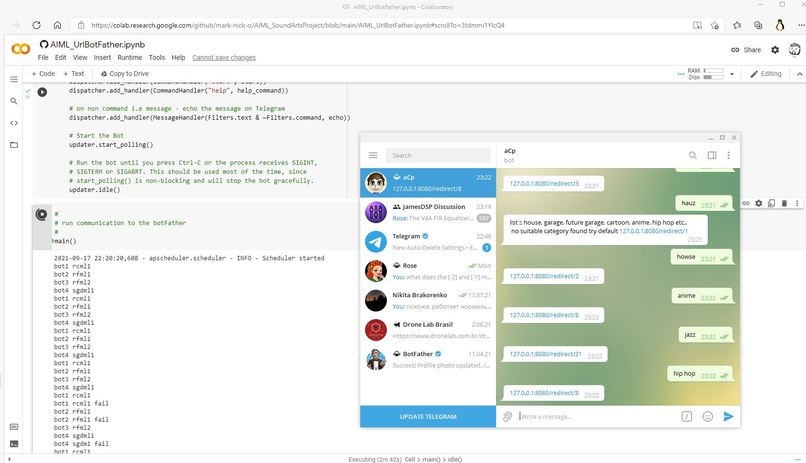Open the code snippets sidebar icon
This screenshot has height=463, width=806.
(x=14, y=123)
